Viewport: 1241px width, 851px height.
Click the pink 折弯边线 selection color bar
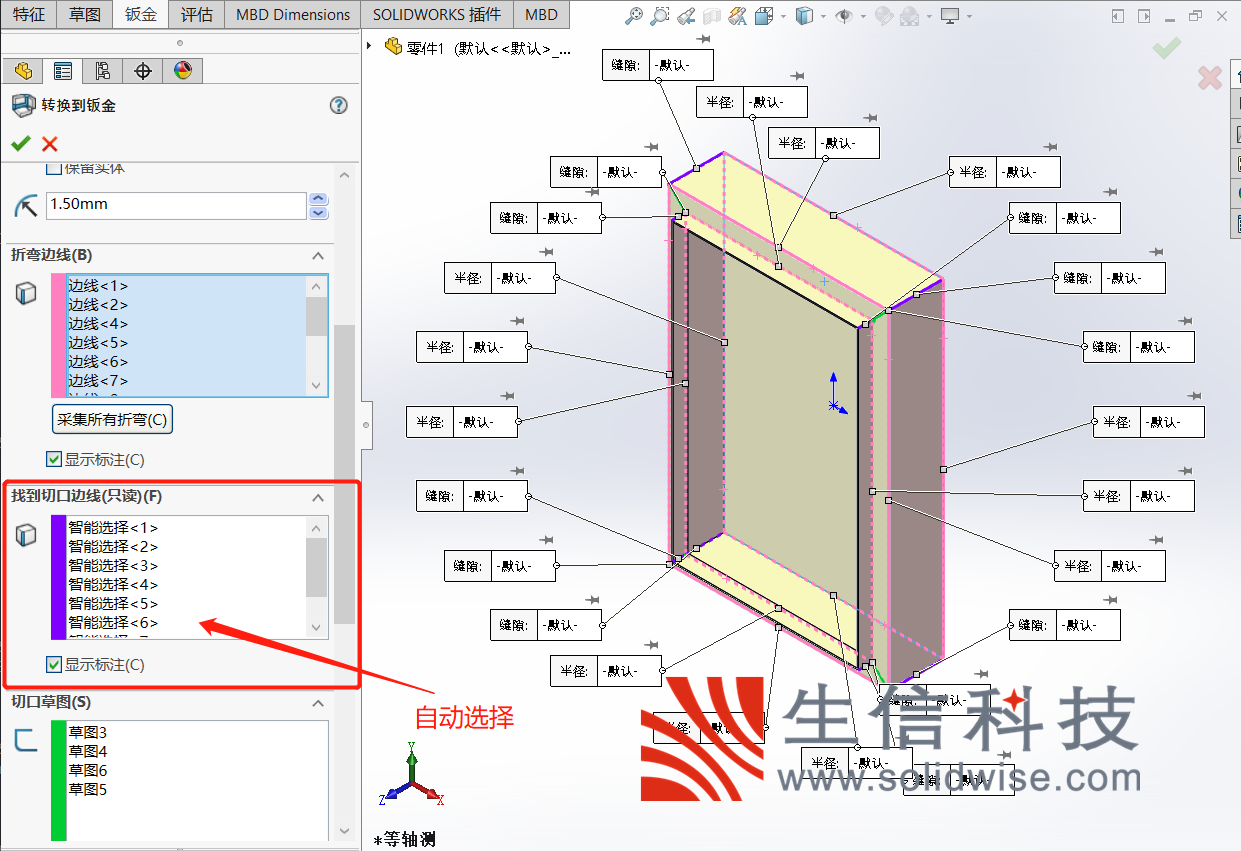point(58,335)
